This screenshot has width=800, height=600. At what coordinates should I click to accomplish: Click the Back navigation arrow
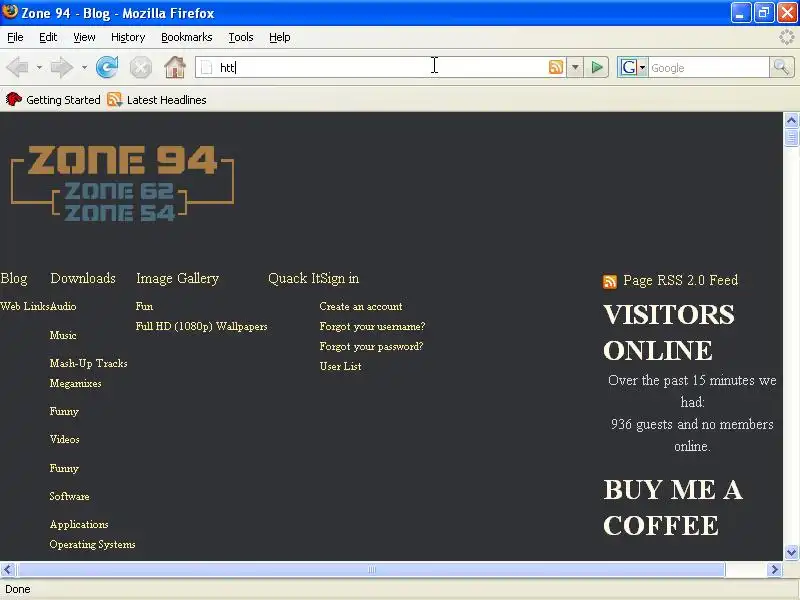coord(18,67)
